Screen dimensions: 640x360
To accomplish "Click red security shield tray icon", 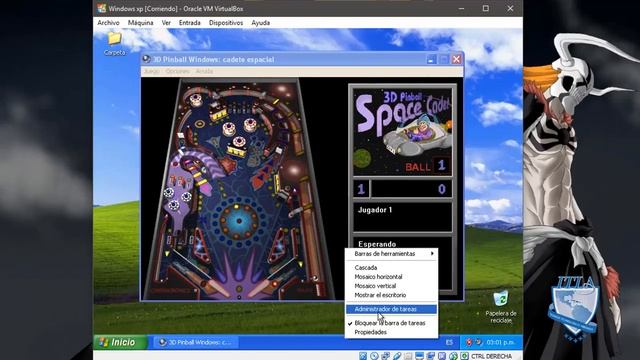I will click(469, 342).
